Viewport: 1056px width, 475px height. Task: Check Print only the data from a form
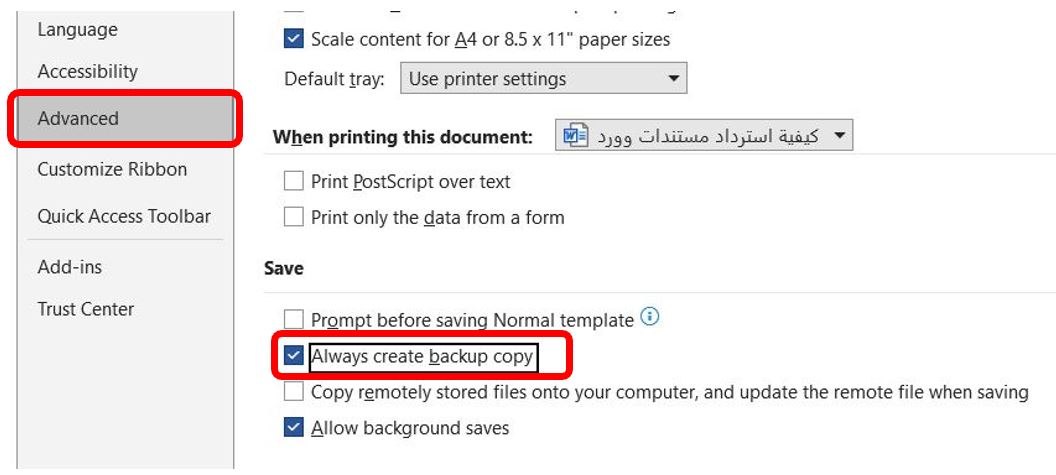click(294, 217)
